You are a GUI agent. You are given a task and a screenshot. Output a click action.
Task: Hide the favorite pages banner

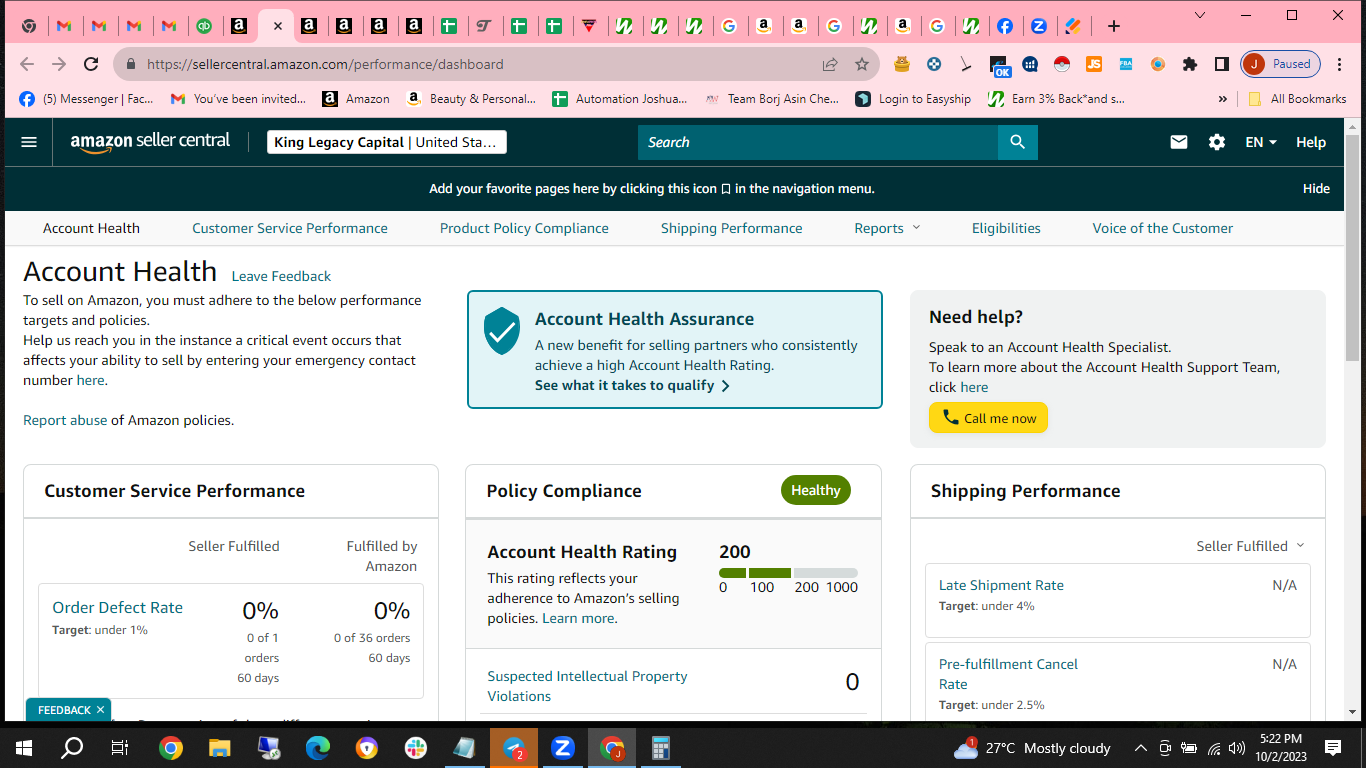tap(1316, 188)
